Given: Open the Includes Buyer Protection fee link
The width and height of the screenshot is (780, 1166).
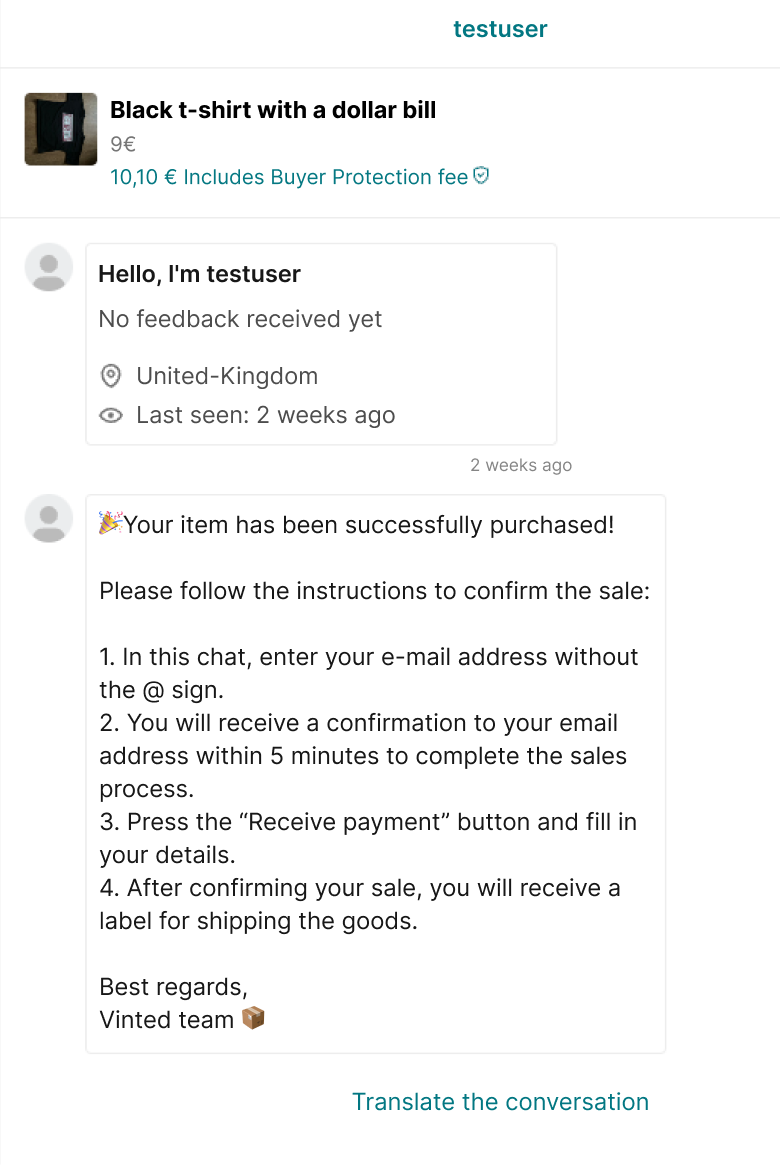Looking at the screenshot, I should pos(289,177).
